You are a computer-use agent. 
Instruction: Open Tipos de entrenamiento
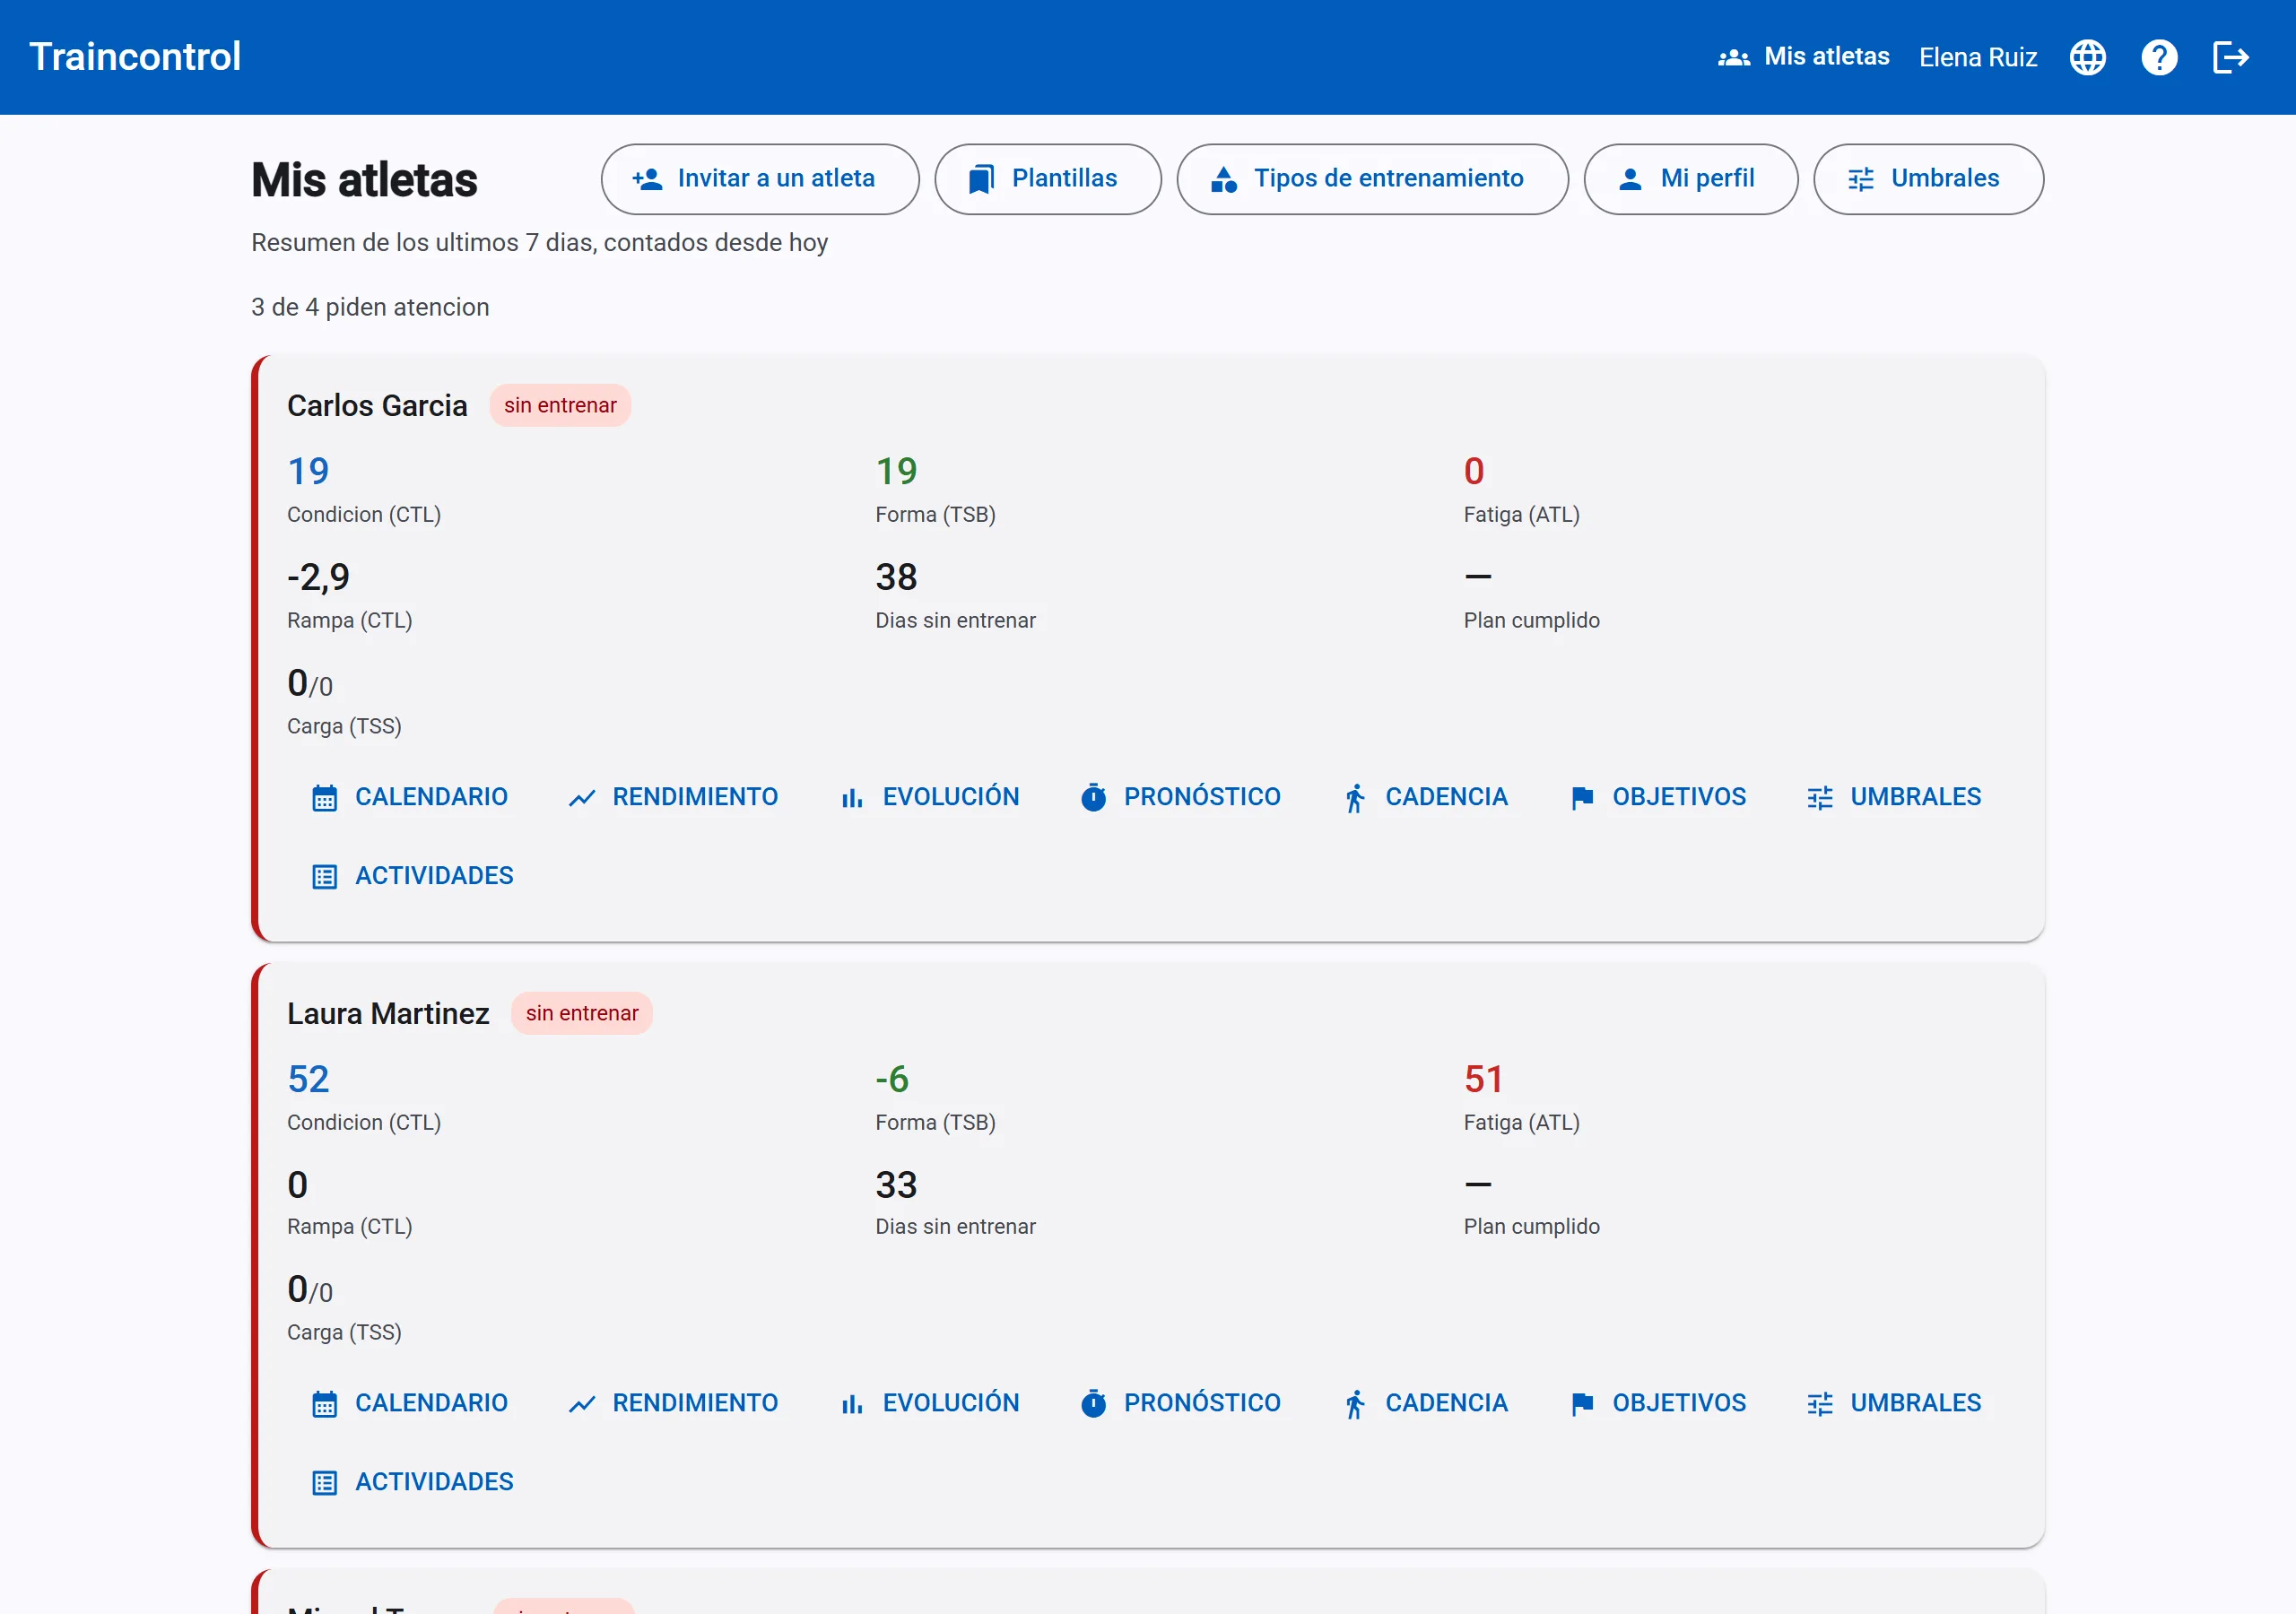[1372, 179]
